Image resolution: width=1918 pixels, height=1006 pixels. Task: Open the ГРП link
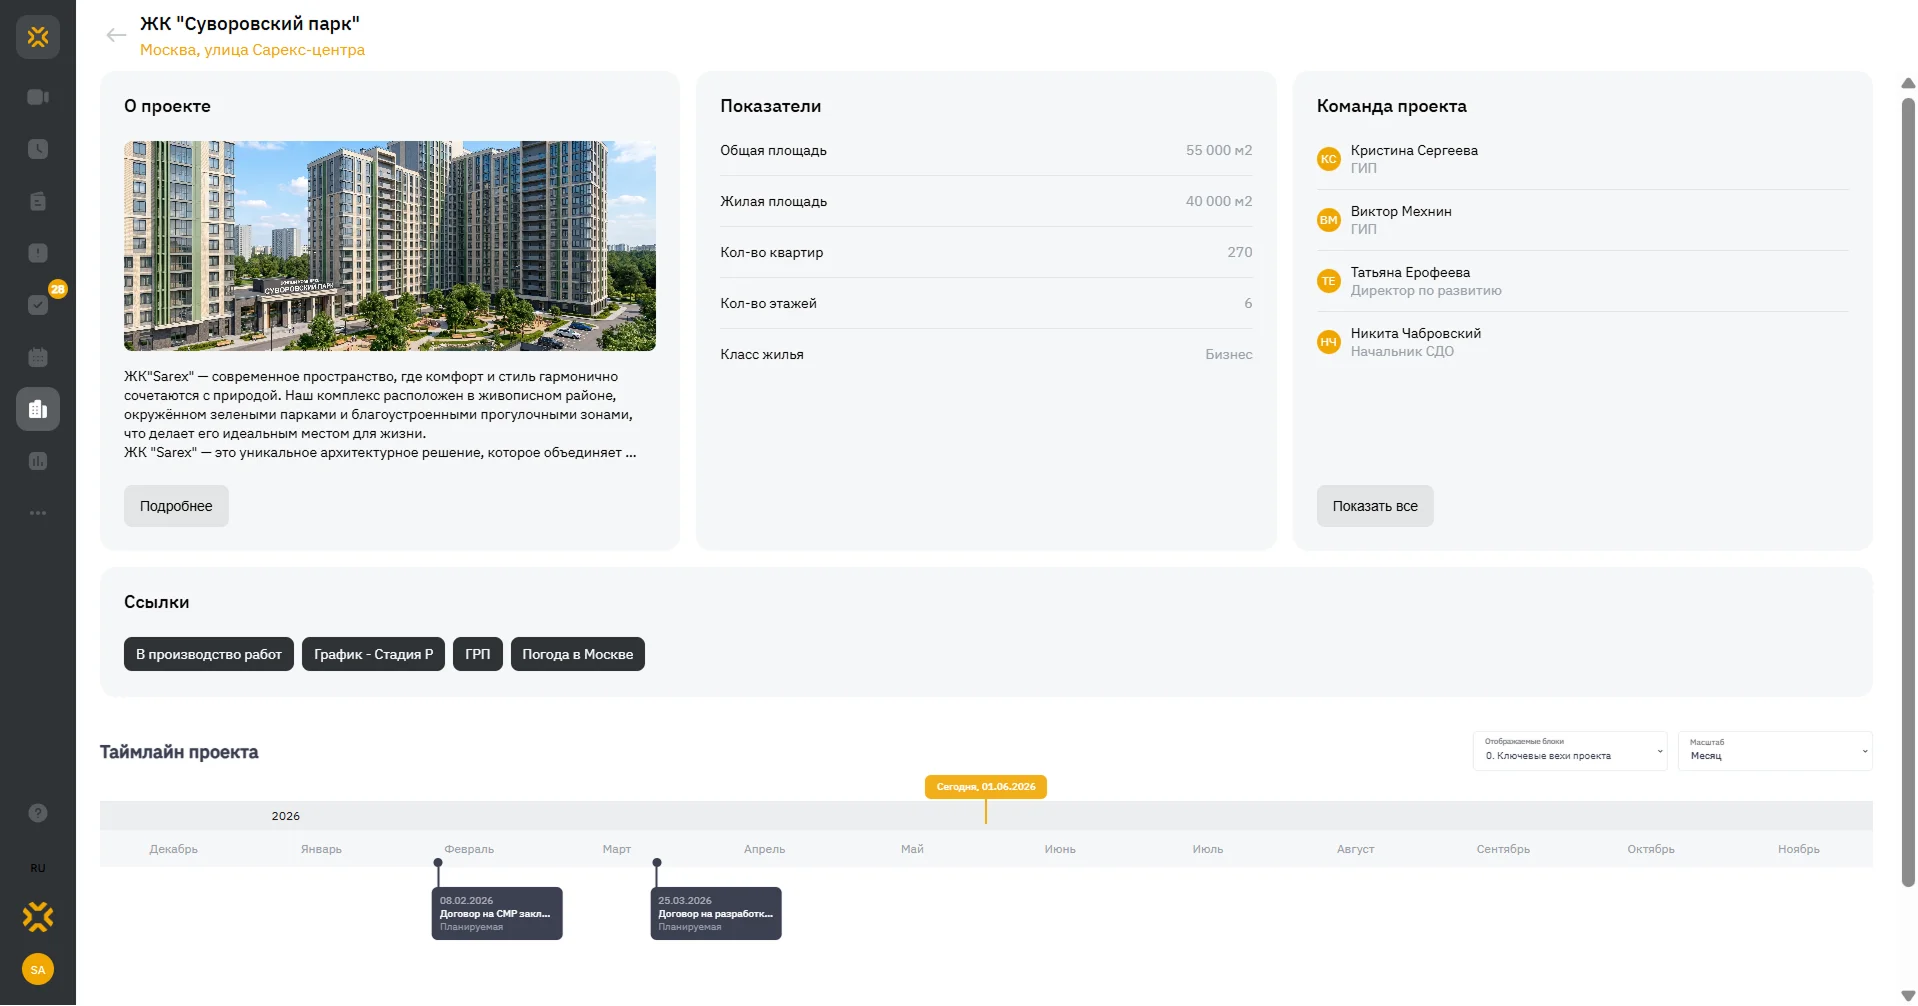point(478,654)
